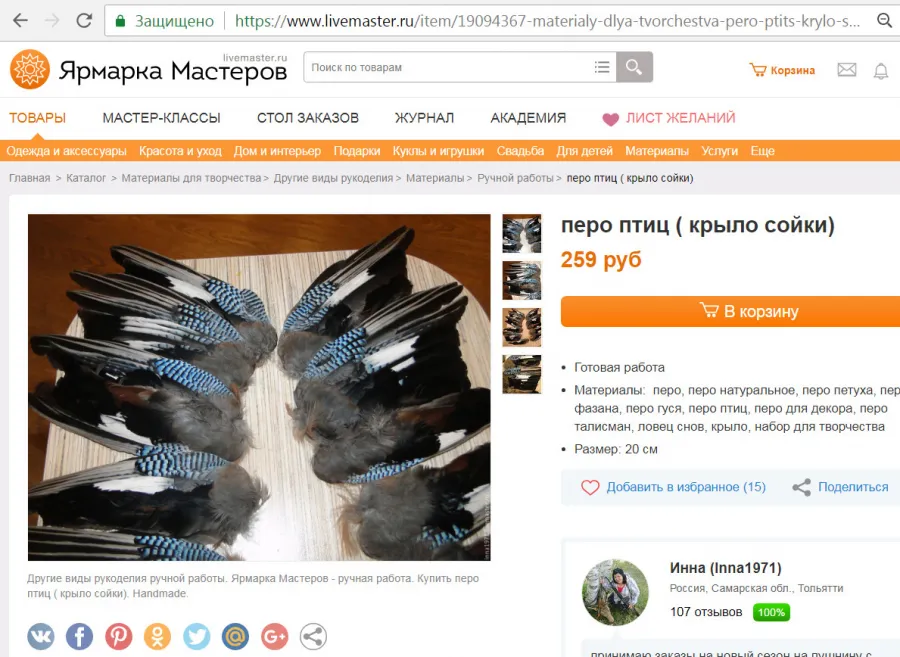Viewport: 900px width, 657px height.
Task: Select the second product thumbnail
Action: 522,281
